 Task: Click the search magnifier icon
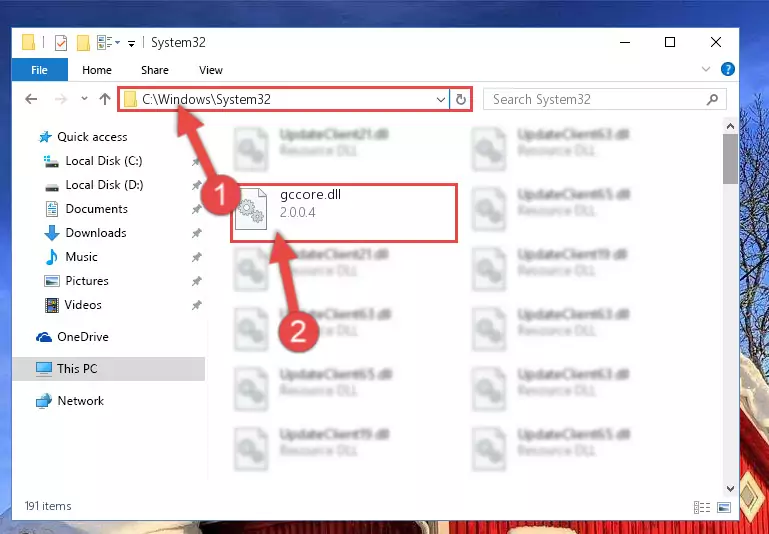point(712,100)
